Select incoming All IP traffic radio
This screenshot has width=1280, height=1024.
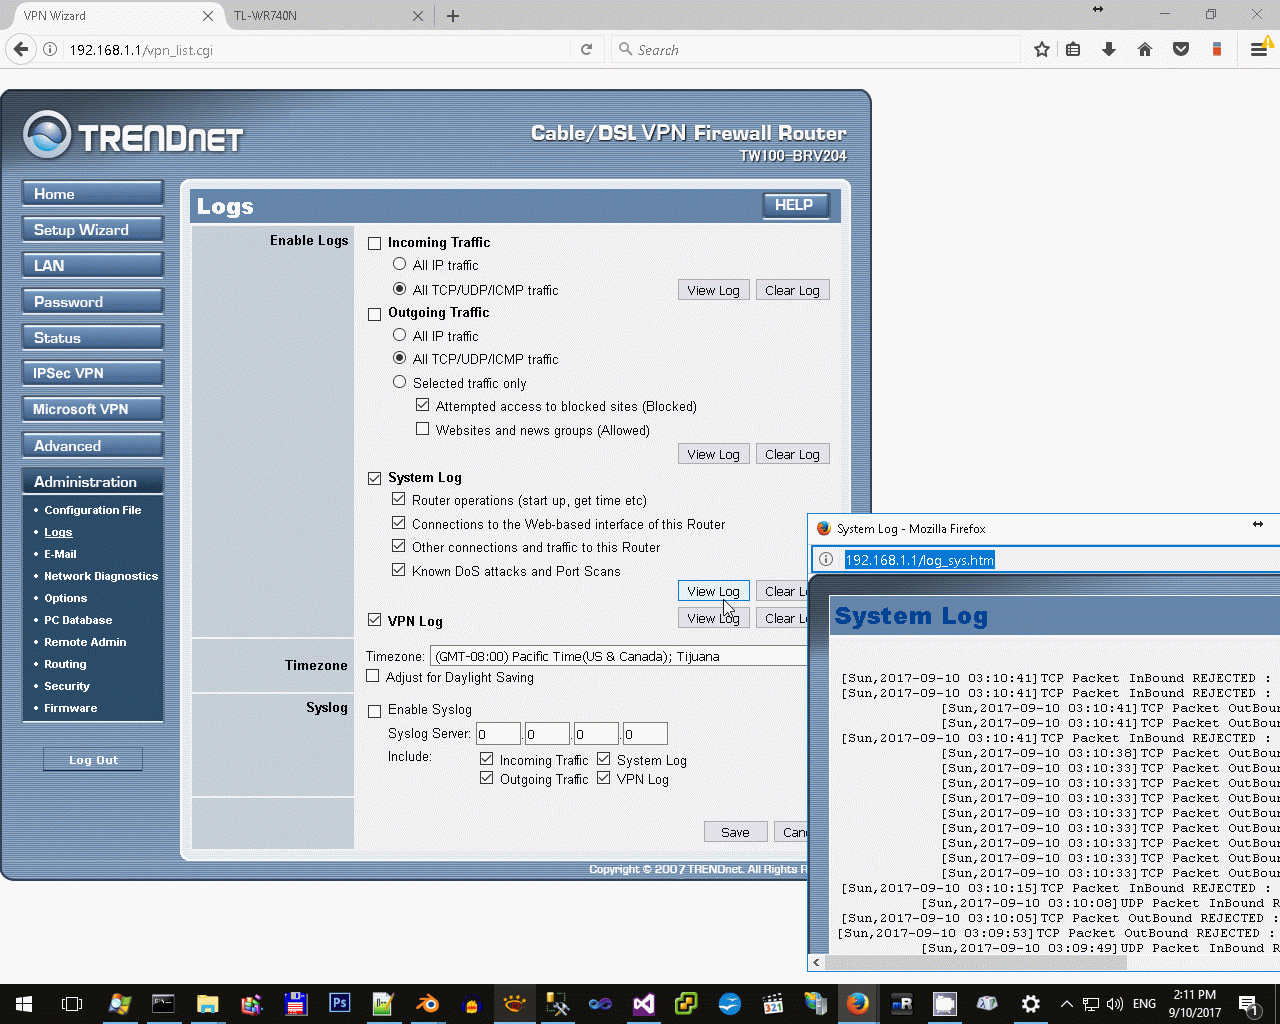click(x=400, y=265)
